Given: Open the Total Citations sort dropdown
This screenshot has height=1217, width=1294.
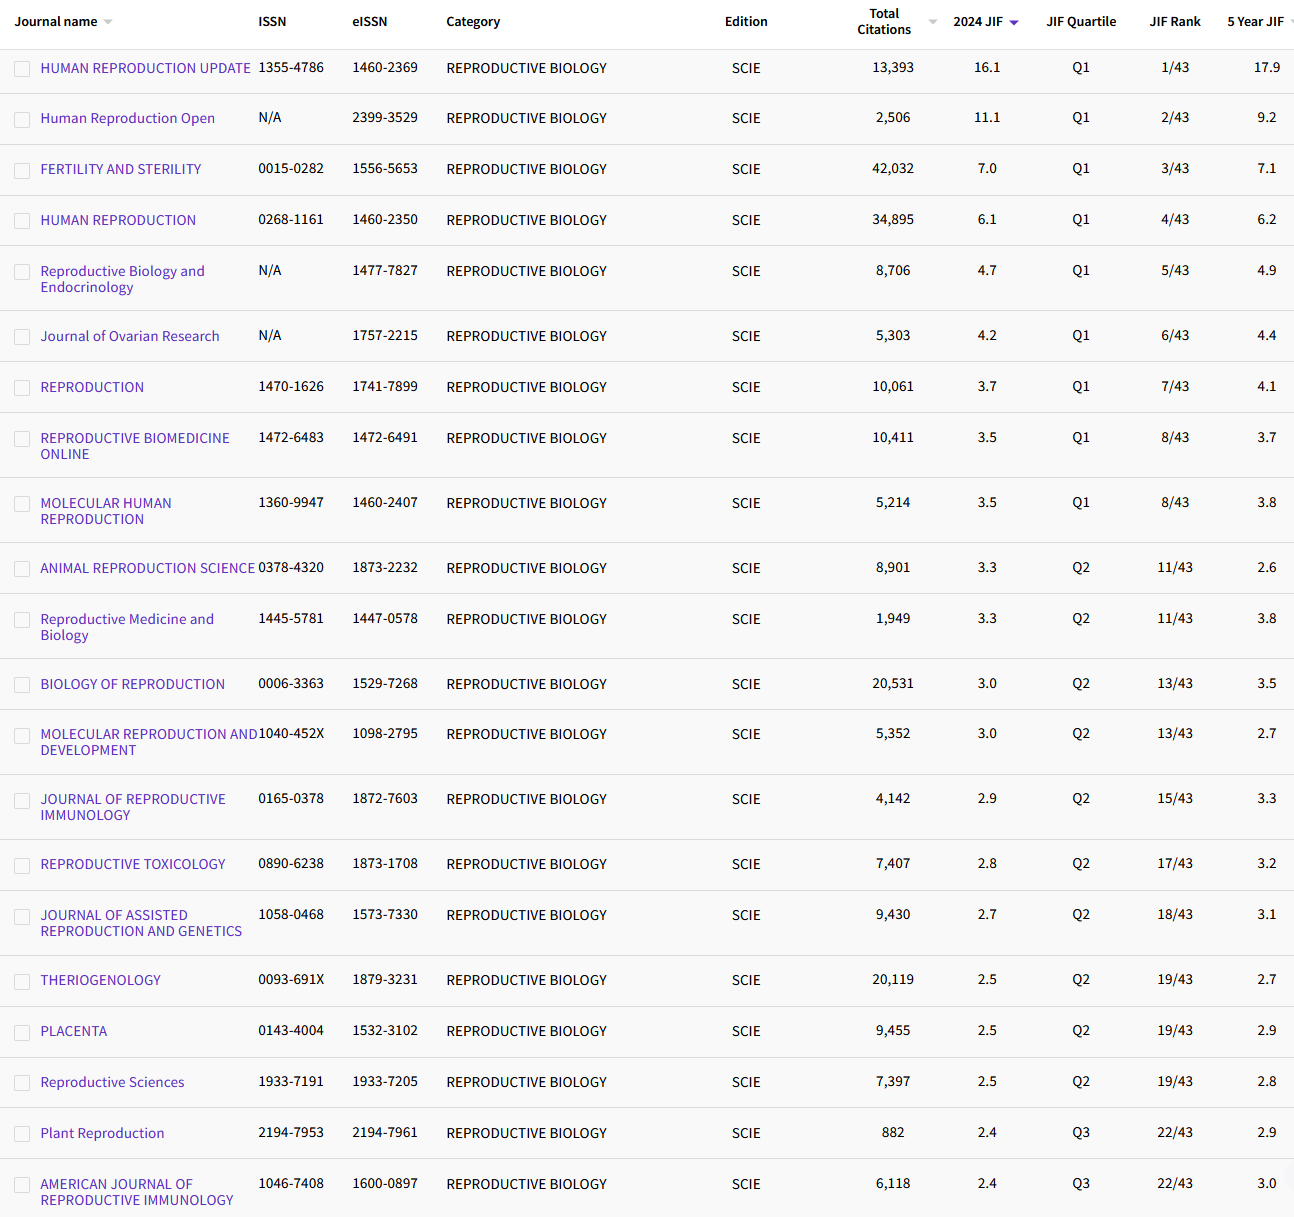Looking at the screenshot, I should coord(932,20).
